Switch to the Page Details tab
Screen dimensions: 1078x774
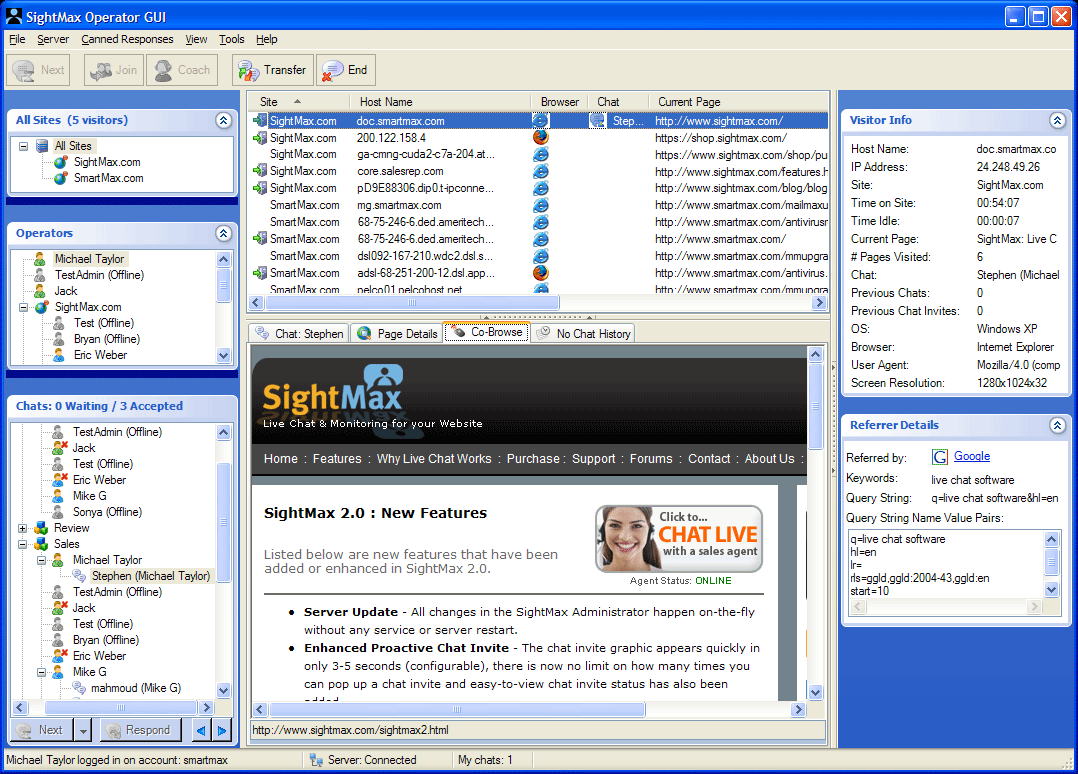tap(397, 333)
